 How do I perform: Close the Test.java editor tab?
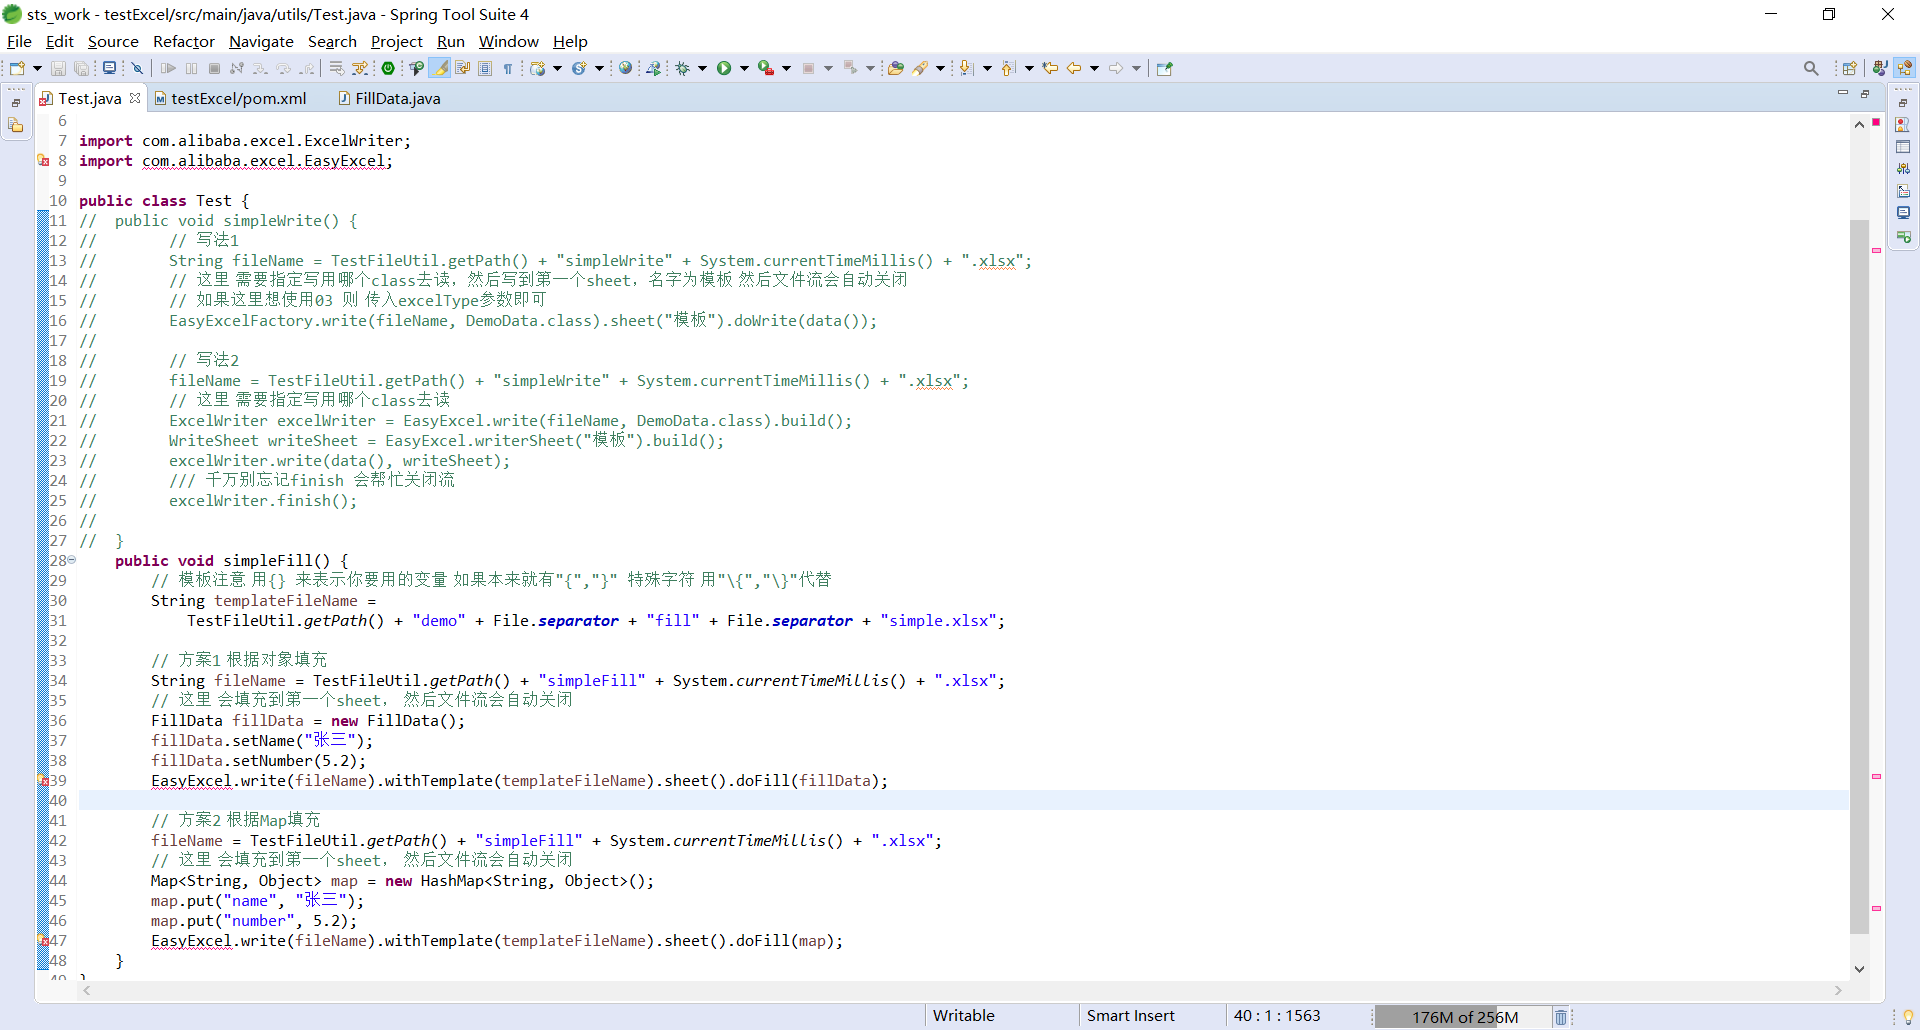135,98
